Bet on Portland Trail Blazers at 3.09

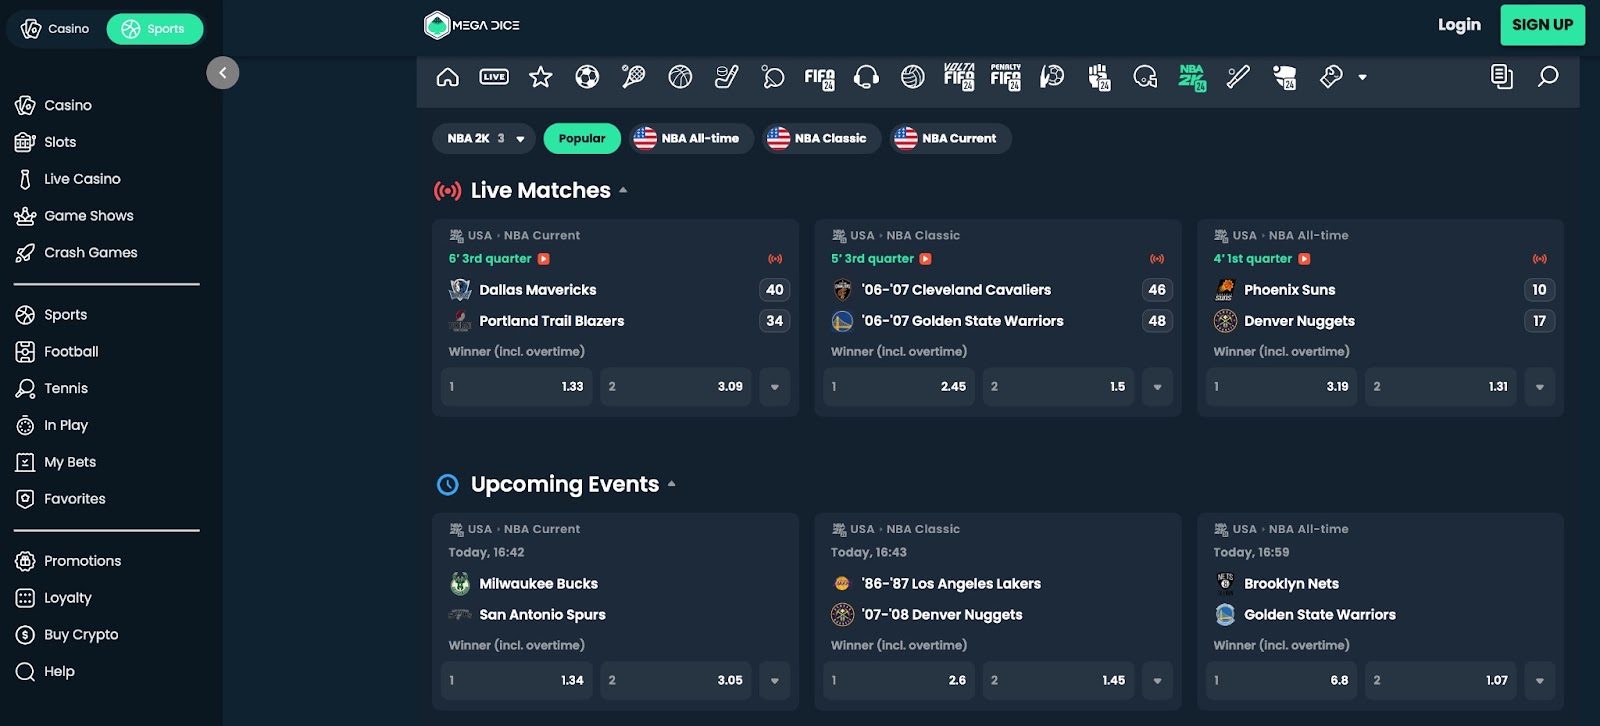tap(675, 387)
